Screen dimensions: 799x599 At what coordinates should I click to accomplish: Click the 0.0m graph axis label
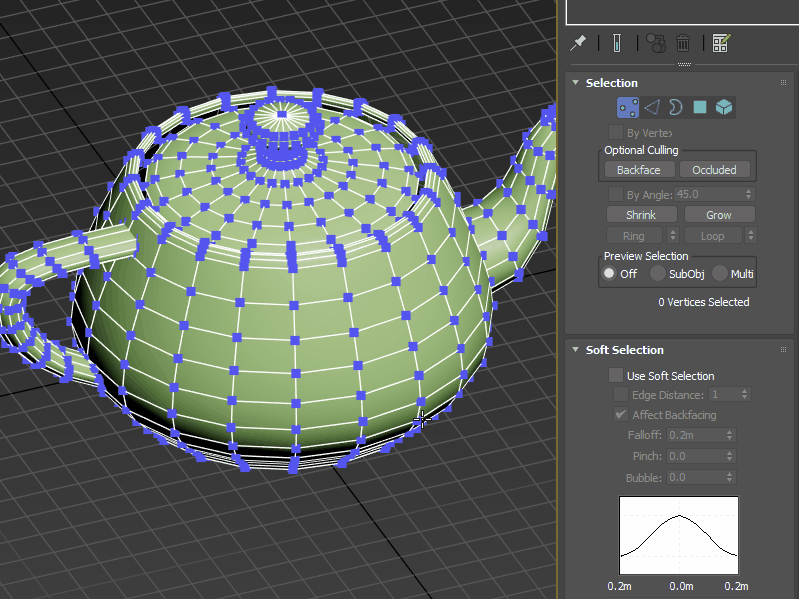(681, 586)
